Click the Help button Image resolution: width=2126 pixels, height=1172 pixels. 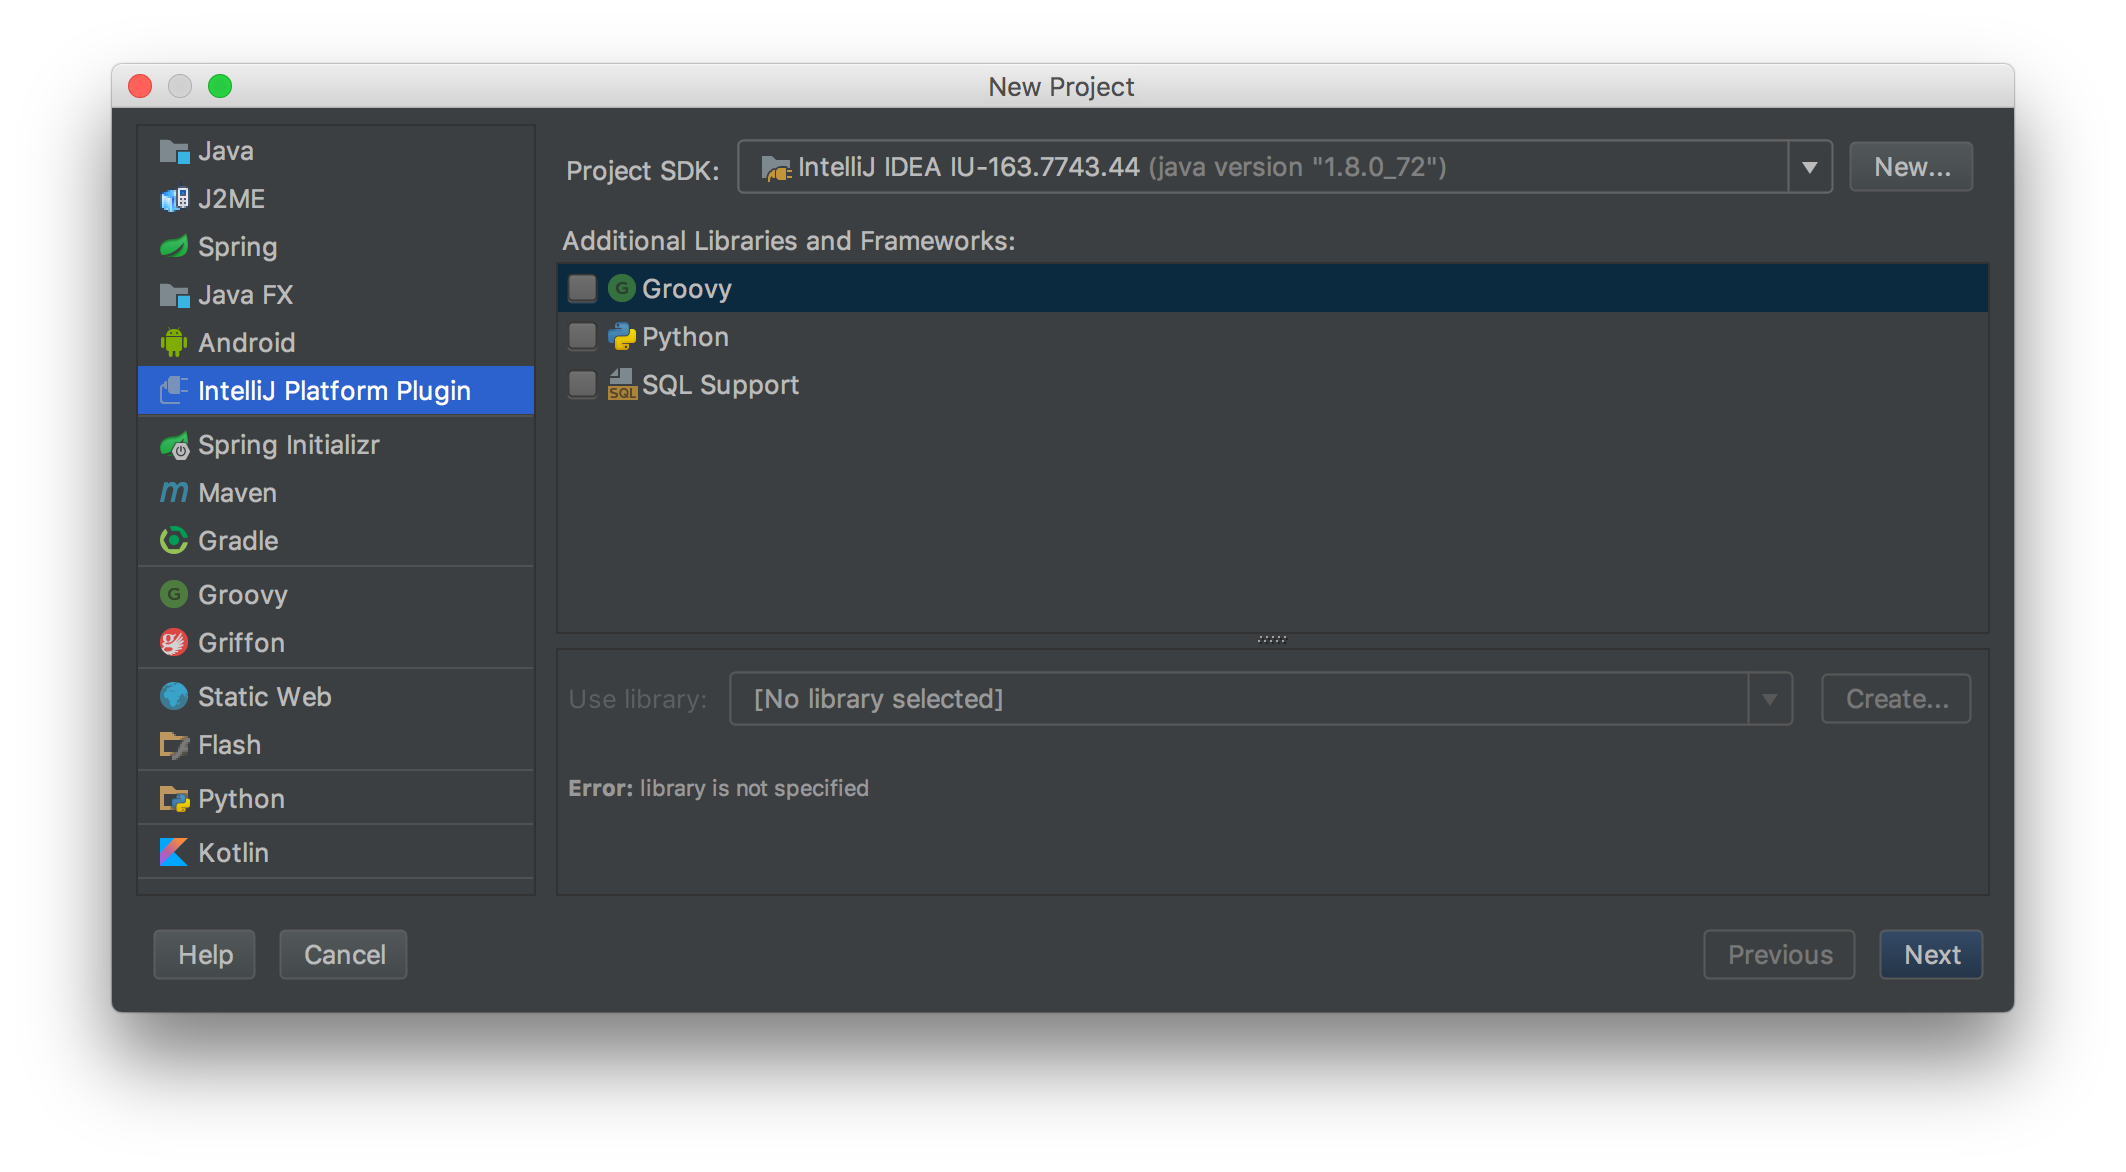[204, 954]
